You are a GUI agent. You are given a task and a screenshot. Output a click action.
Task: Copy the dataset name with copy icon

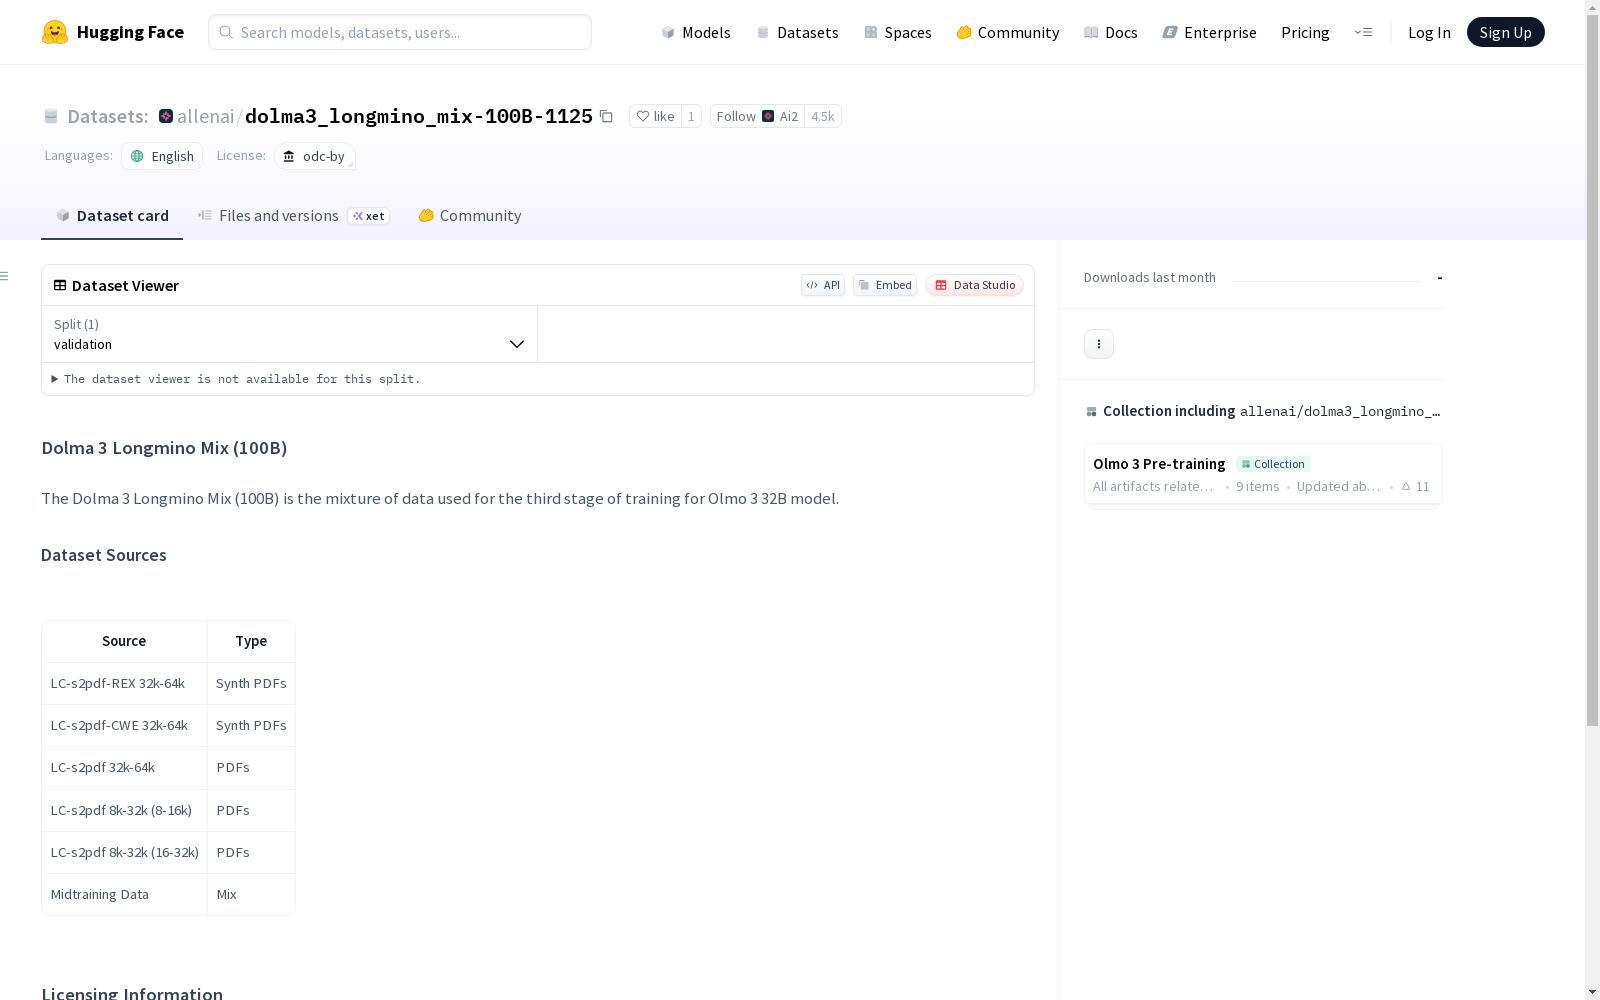tap(606, 116)
